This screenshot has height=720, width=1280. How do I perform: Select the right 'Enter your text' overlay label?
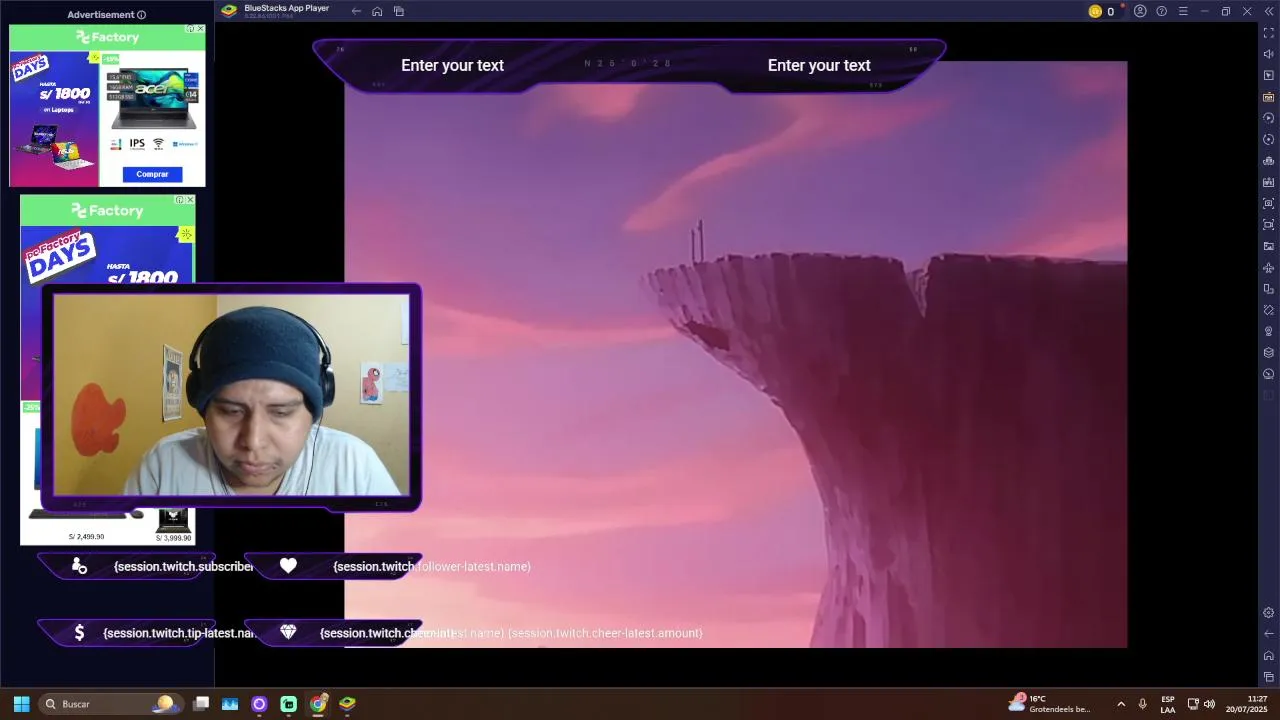click(x=819, y=65)
